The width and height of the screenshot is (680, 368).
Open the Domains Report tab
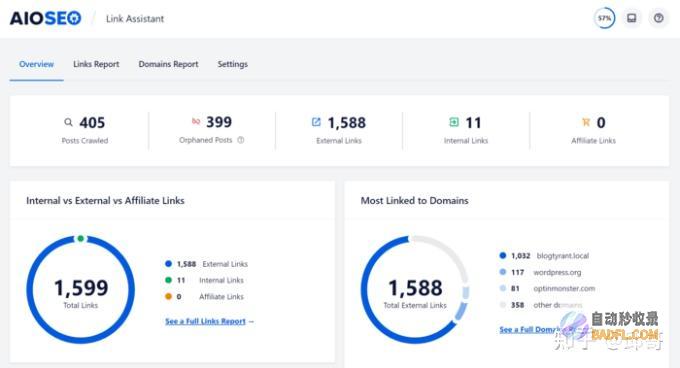(168, 64)
